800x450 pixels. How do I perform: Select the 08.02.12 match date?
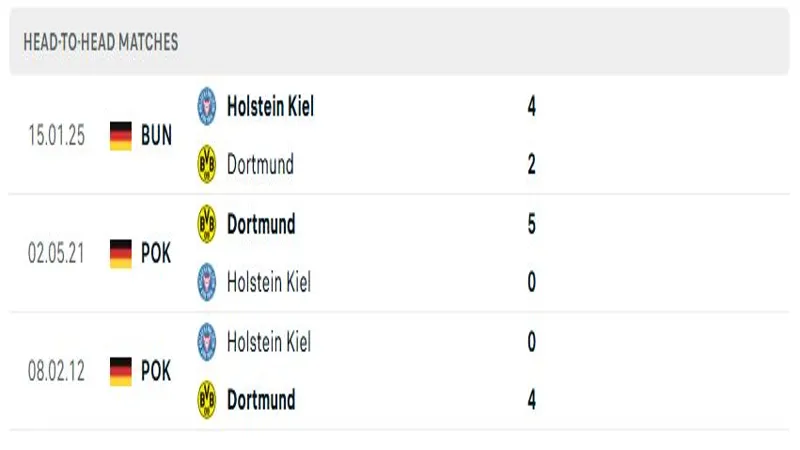[x=57, y=371]
